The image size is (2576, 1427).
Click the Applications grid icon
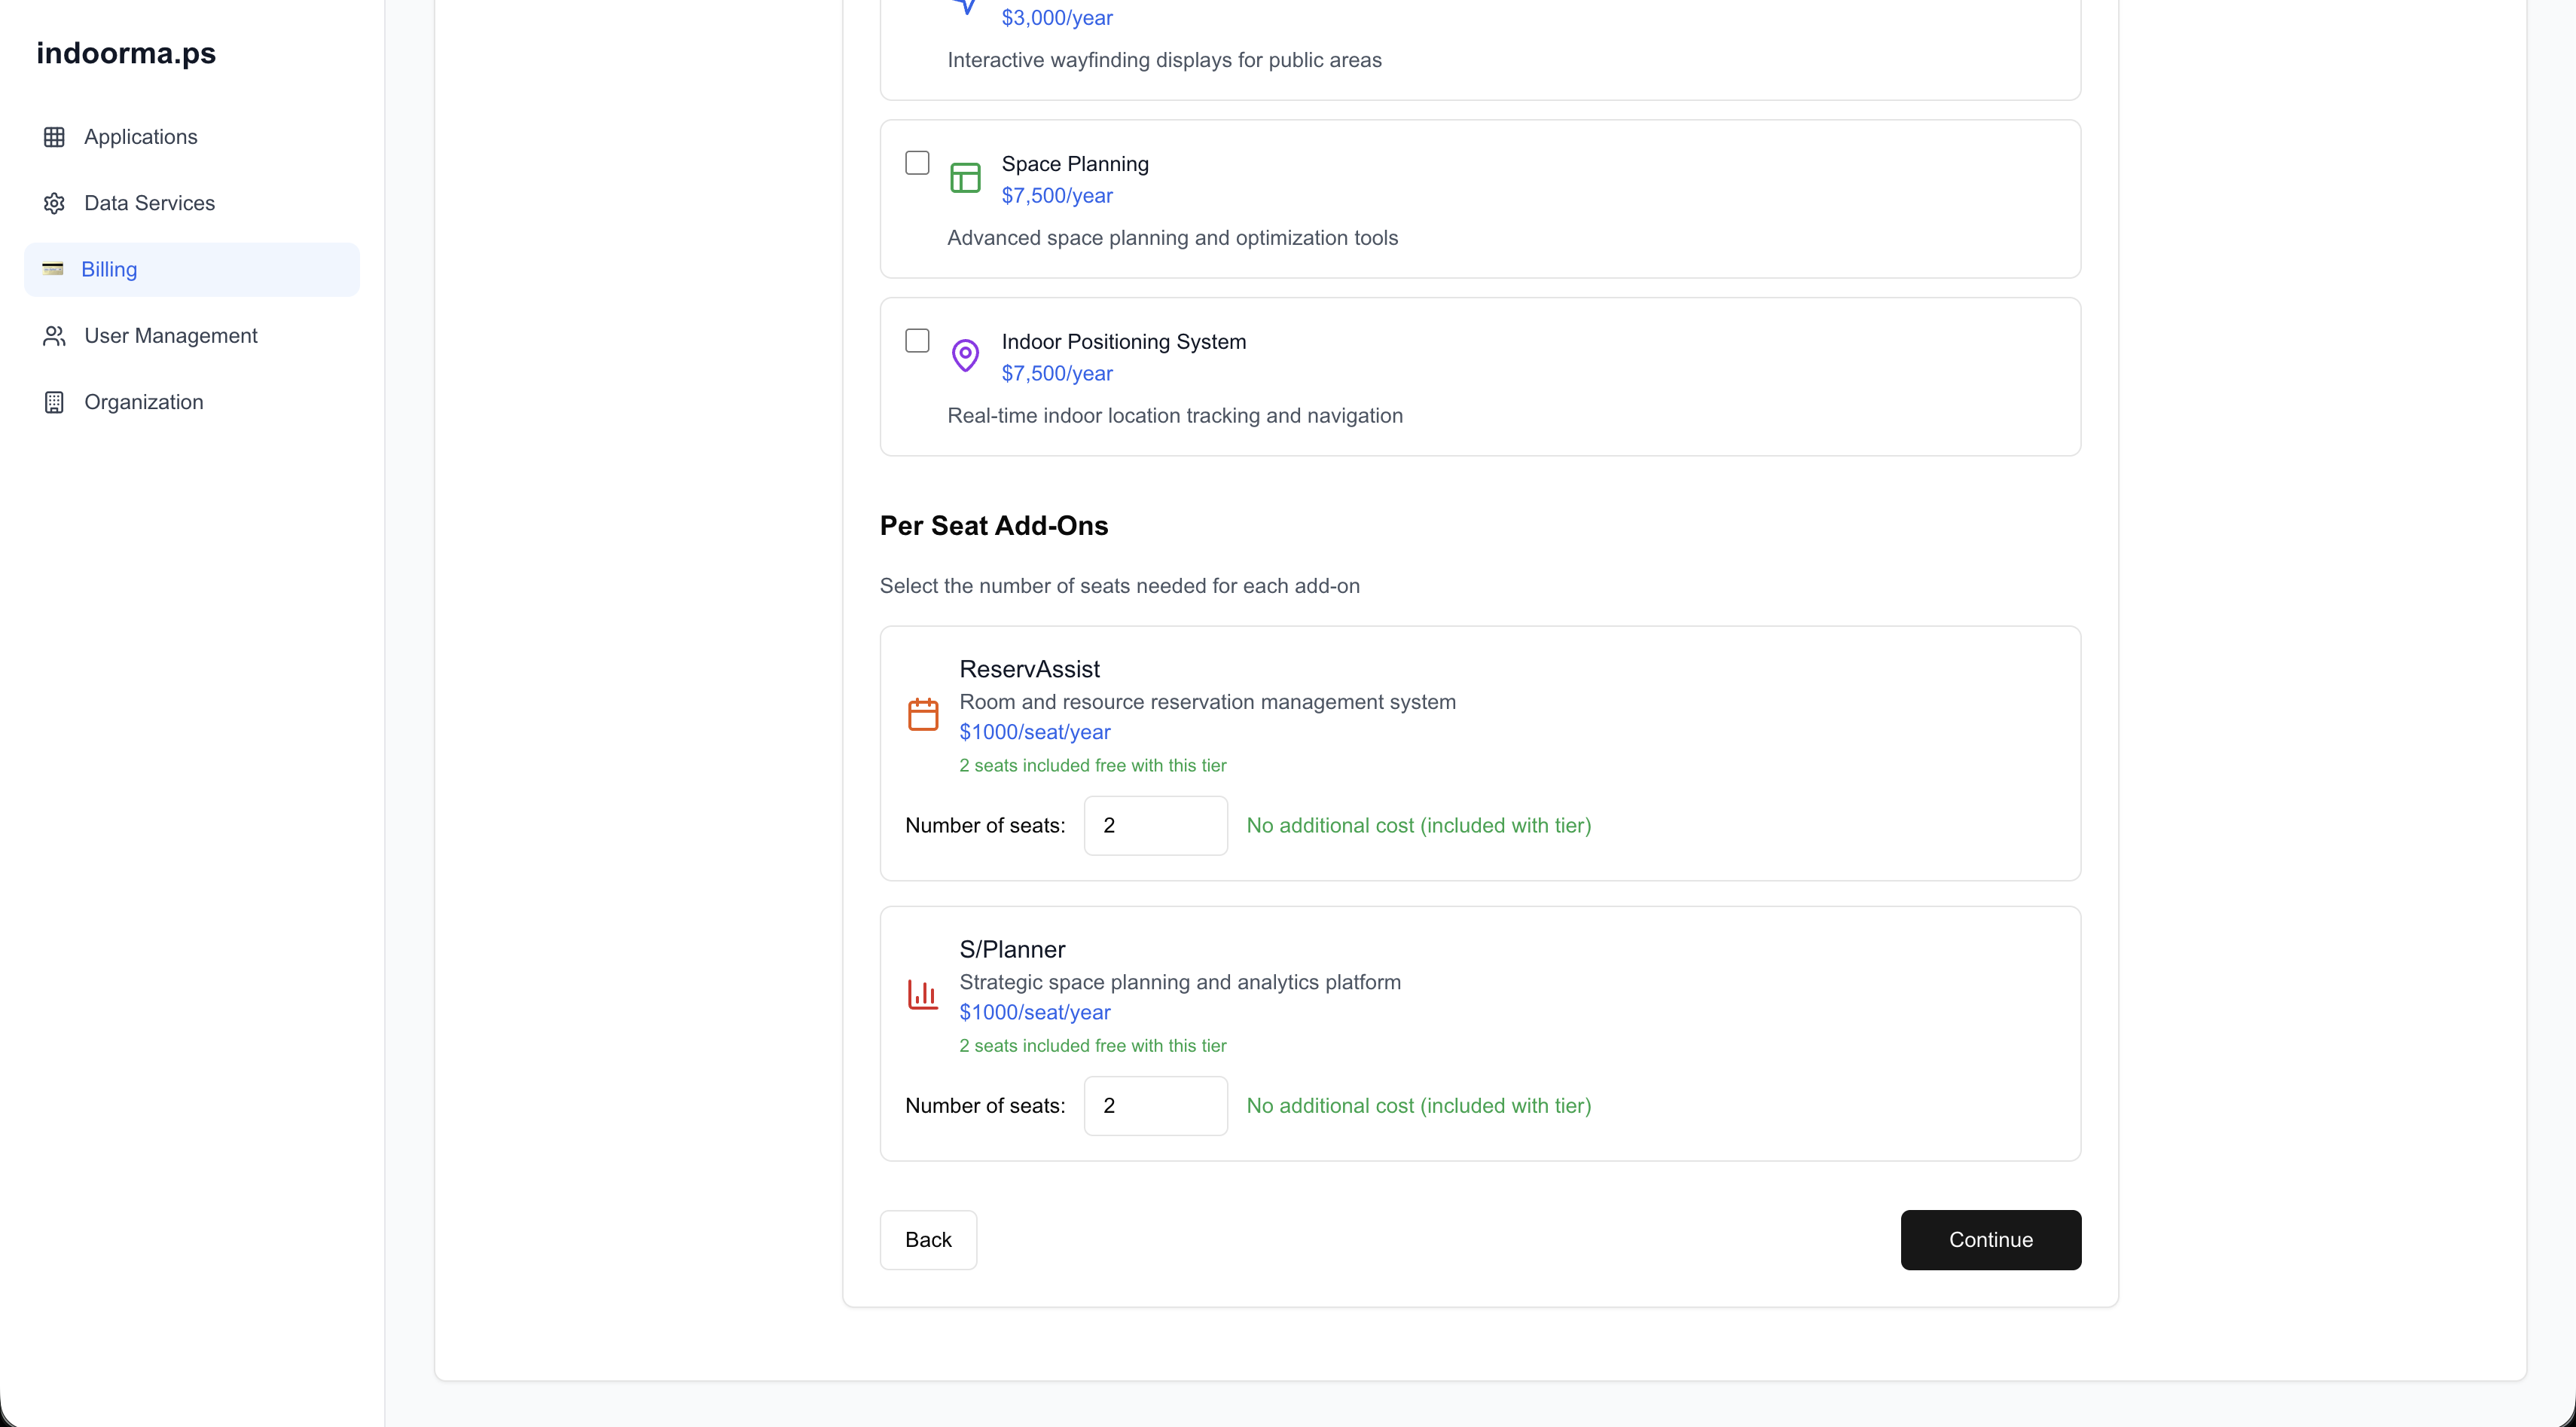click(54, 137)
